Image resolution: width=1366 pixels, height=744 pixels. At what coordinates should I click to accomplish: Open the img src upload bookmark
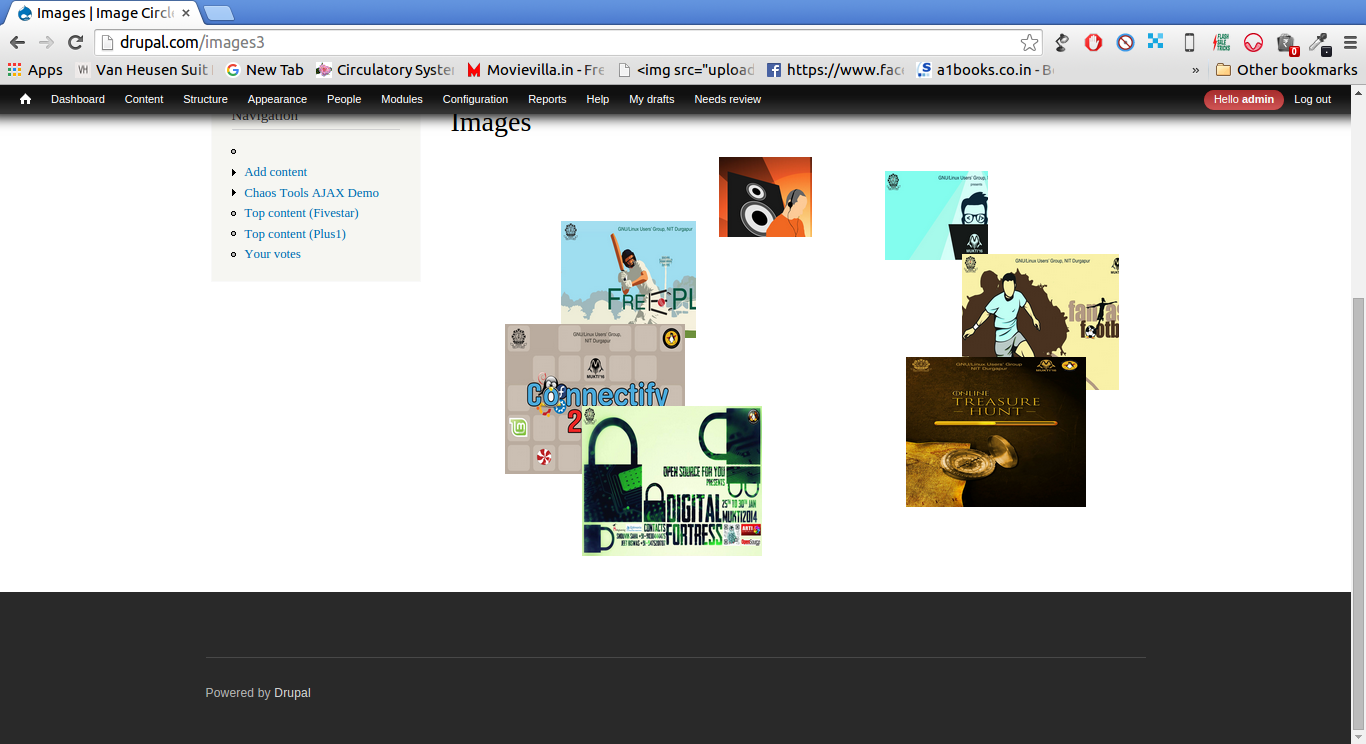pos(686,70)
